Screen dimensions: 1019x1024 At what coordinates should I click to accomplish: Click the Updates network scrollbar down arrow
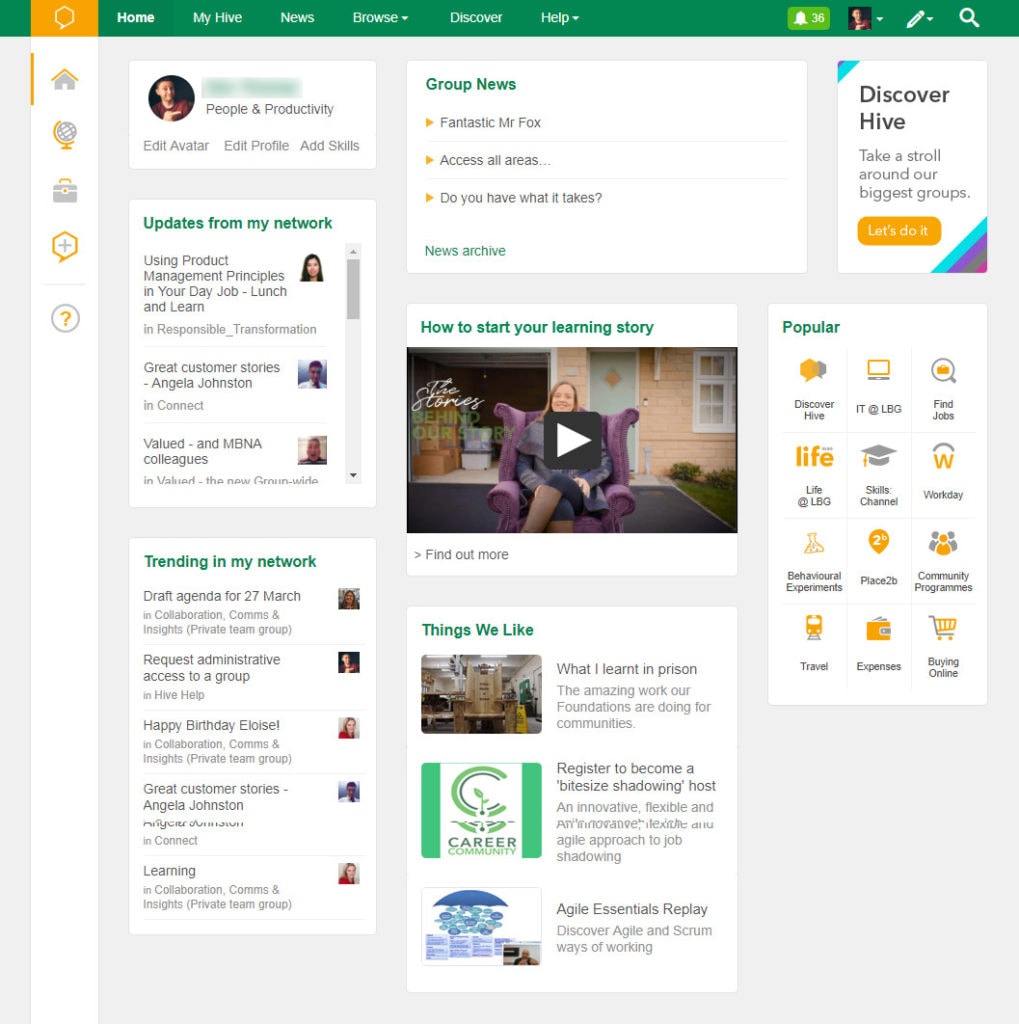353,475
